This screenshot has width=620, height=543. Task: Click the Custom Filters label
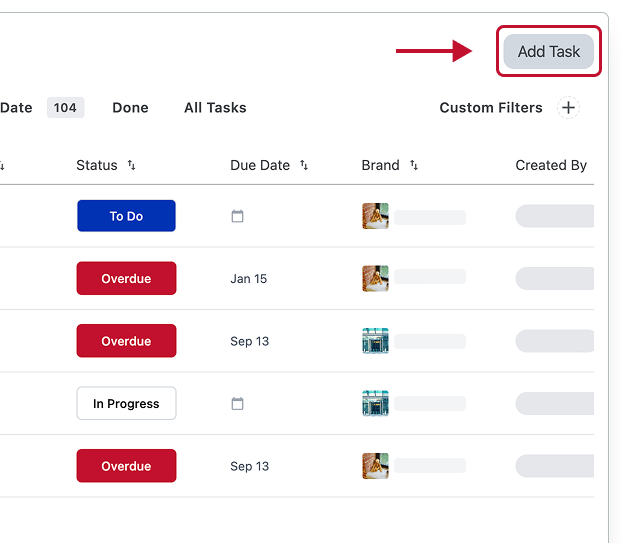click(x=490, y=108)
